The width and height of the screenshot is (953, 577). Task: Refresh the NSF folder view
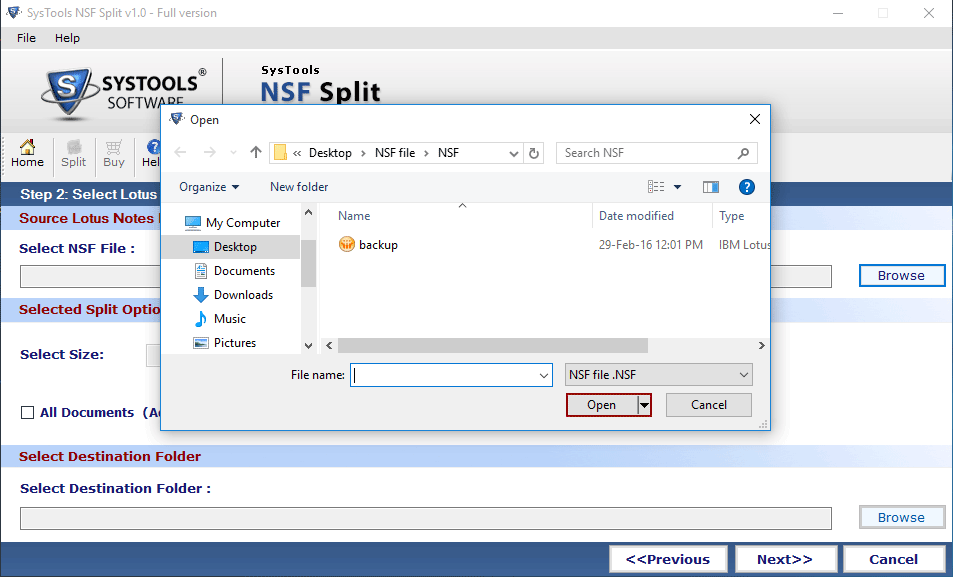[534, 152]
